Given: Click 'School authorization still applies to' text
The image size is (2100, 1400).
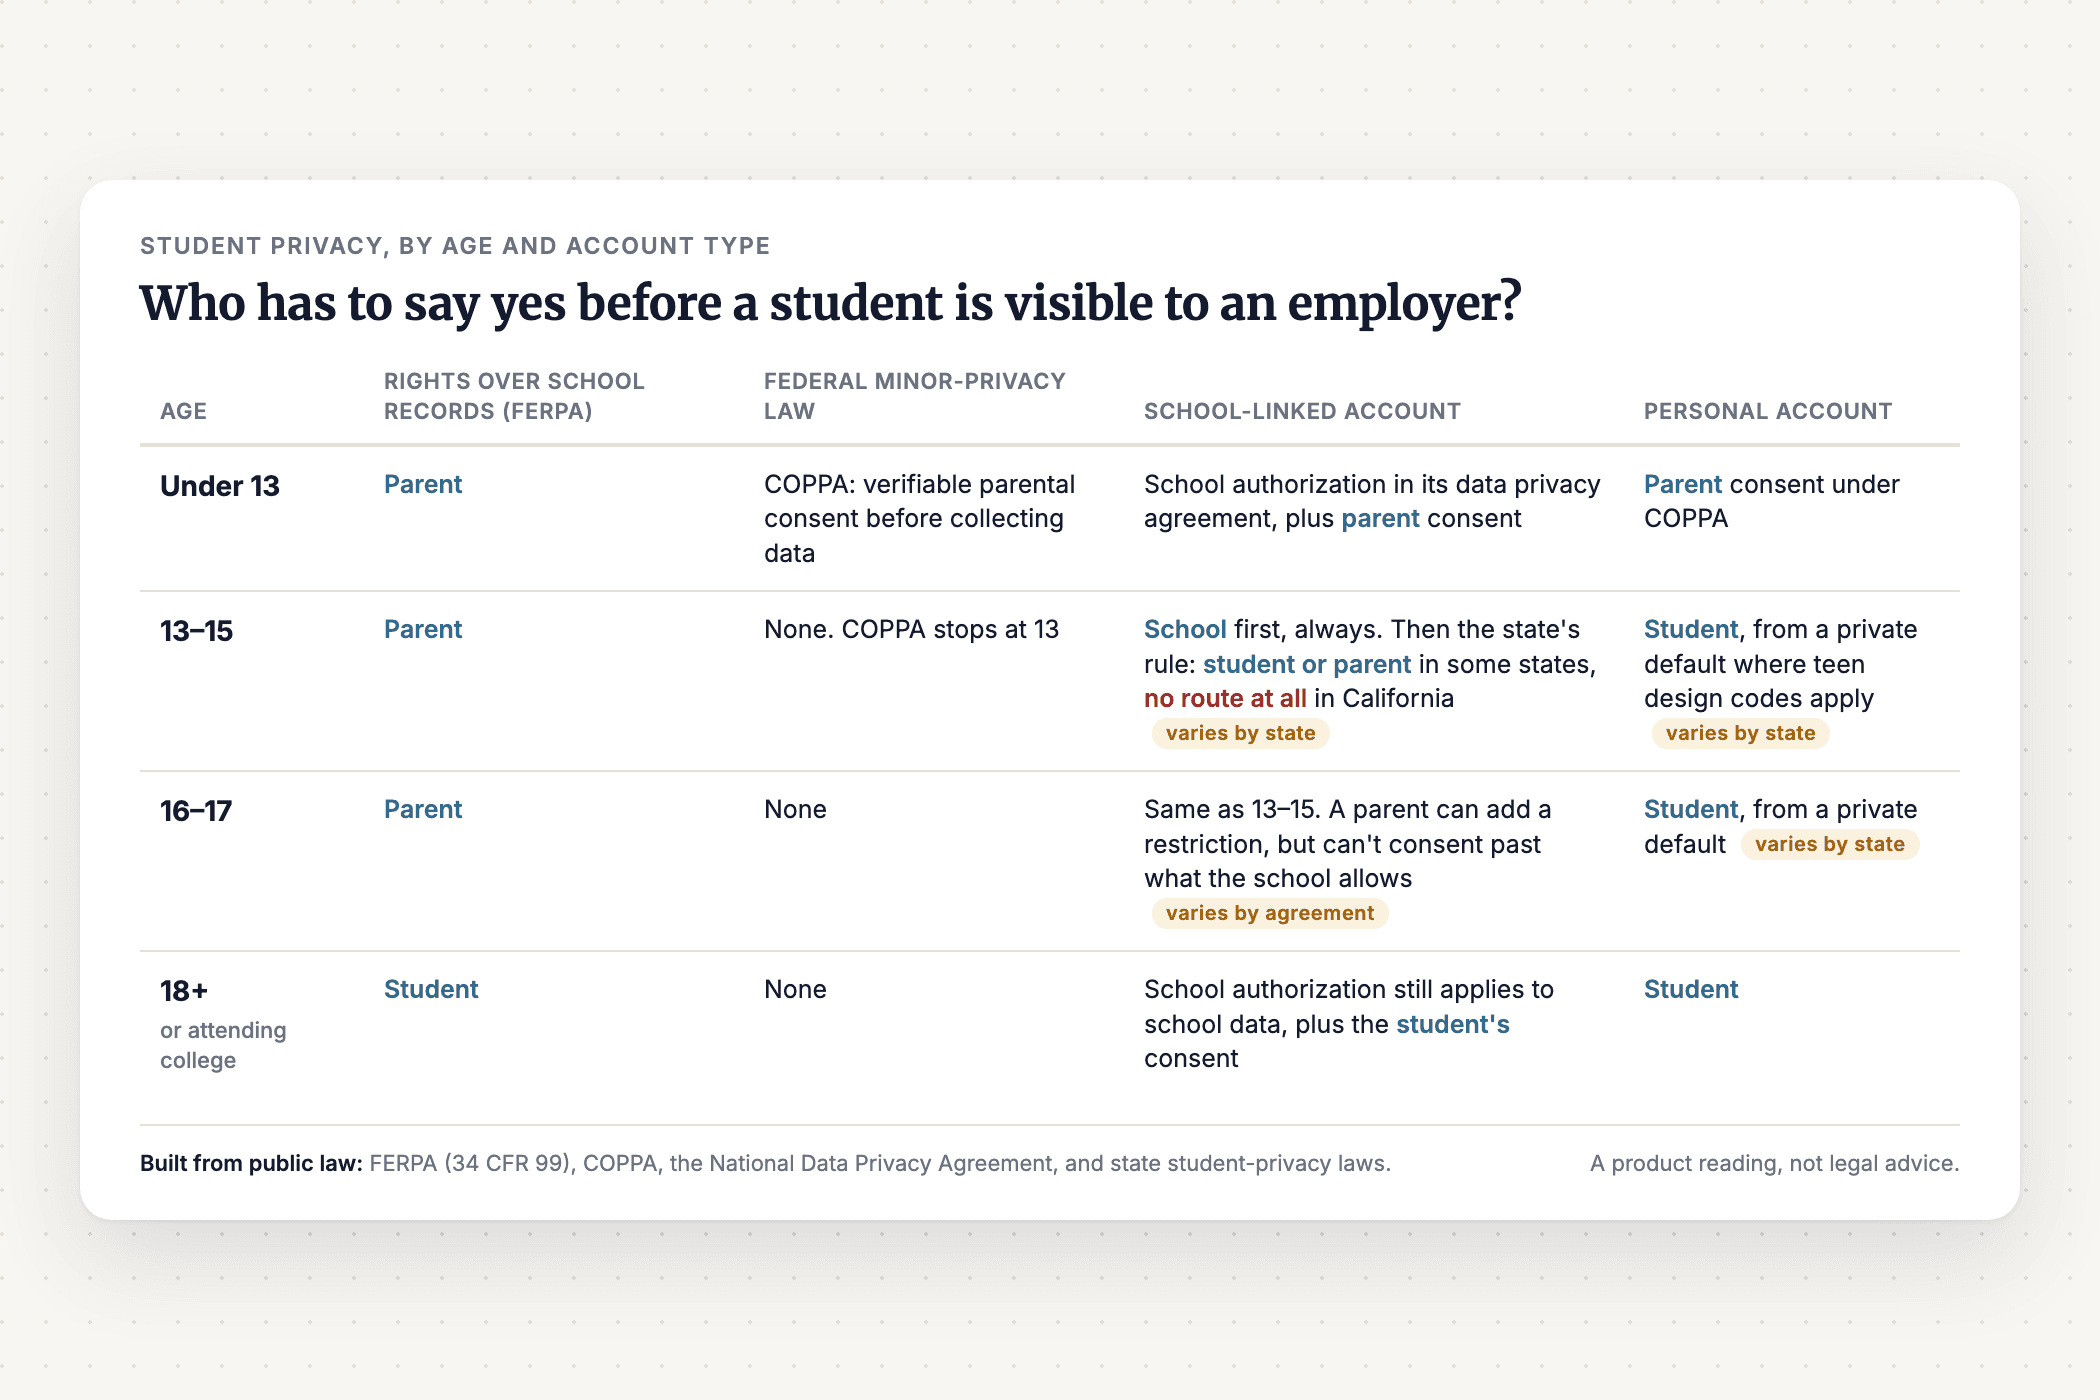Looking at the screenshot, I should point(1349,990).
